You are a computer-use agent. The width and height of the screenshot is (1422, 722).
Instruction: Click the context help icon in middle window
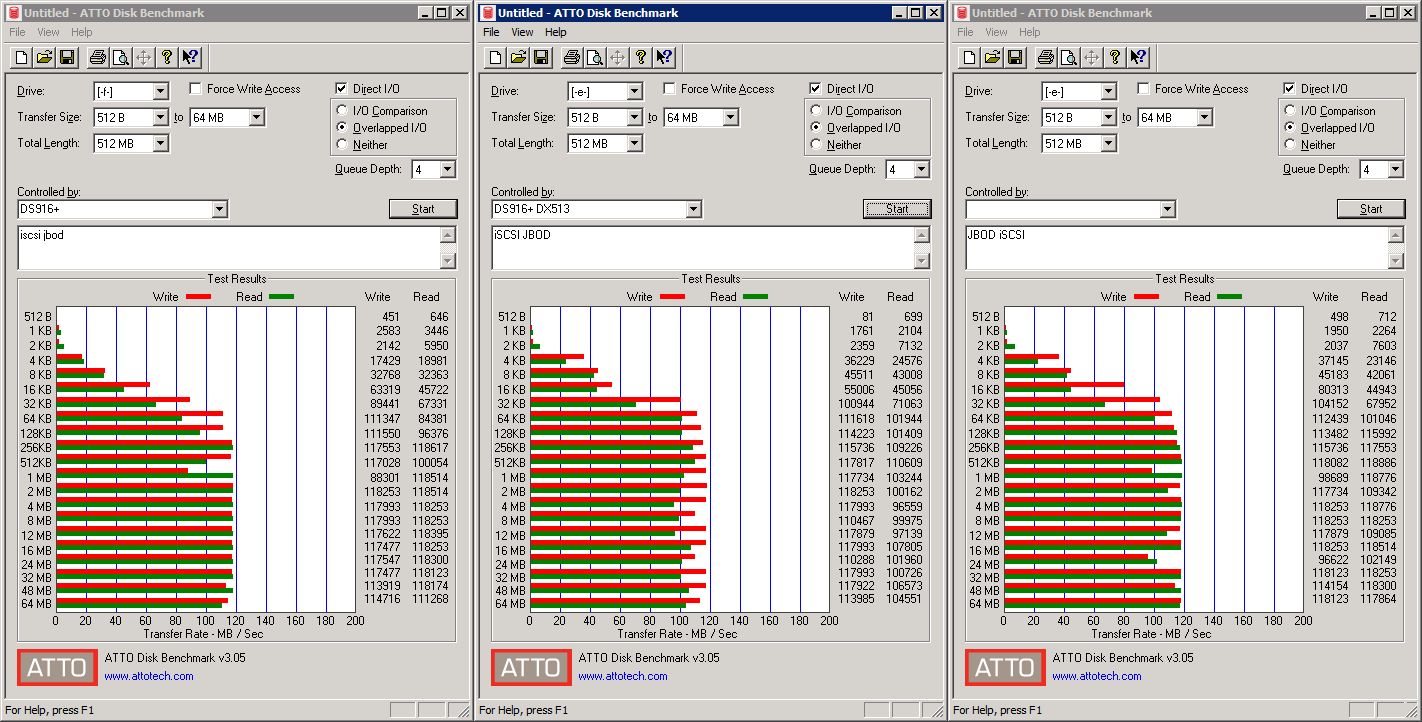(x=664, y=57)
